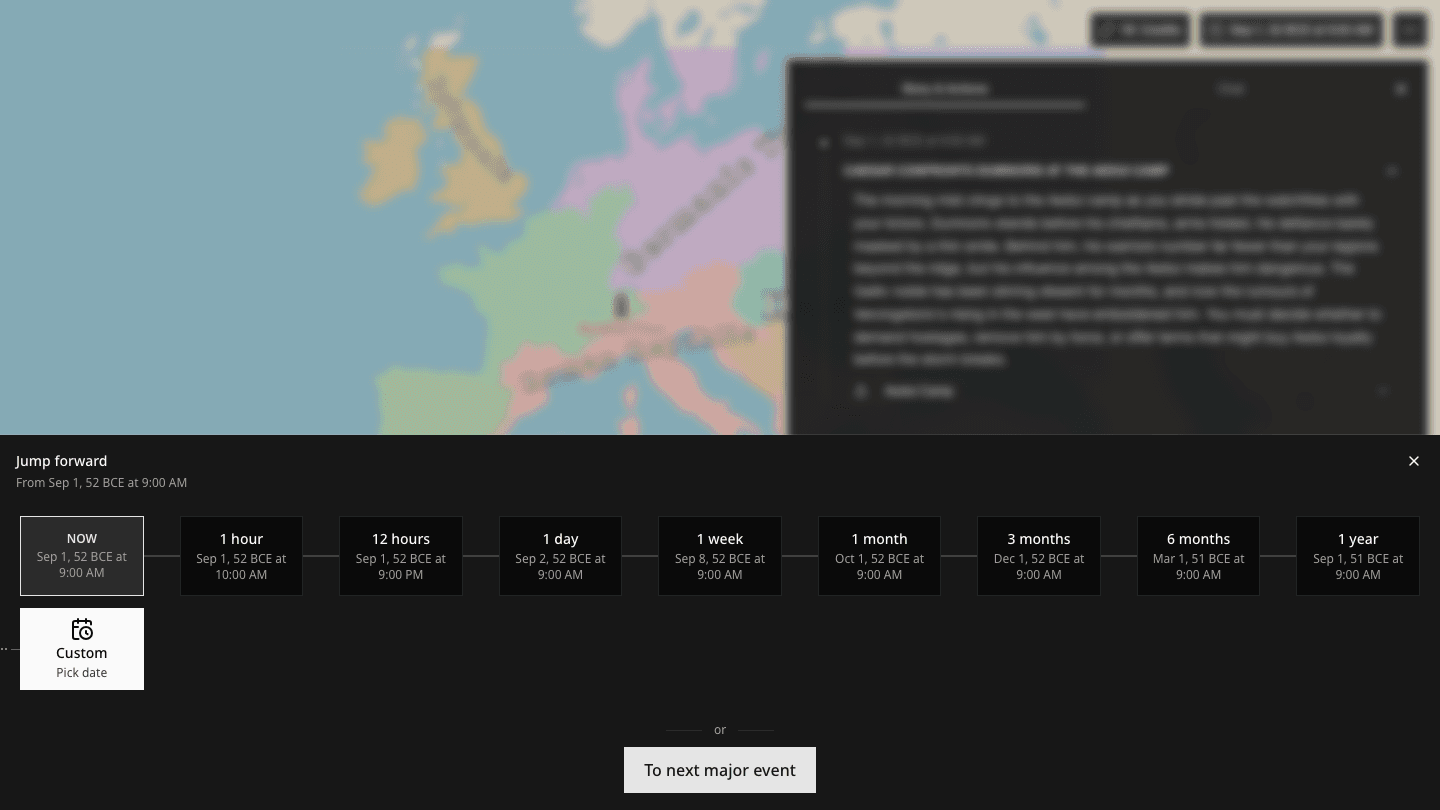Jump forward 1 hour

241,556
